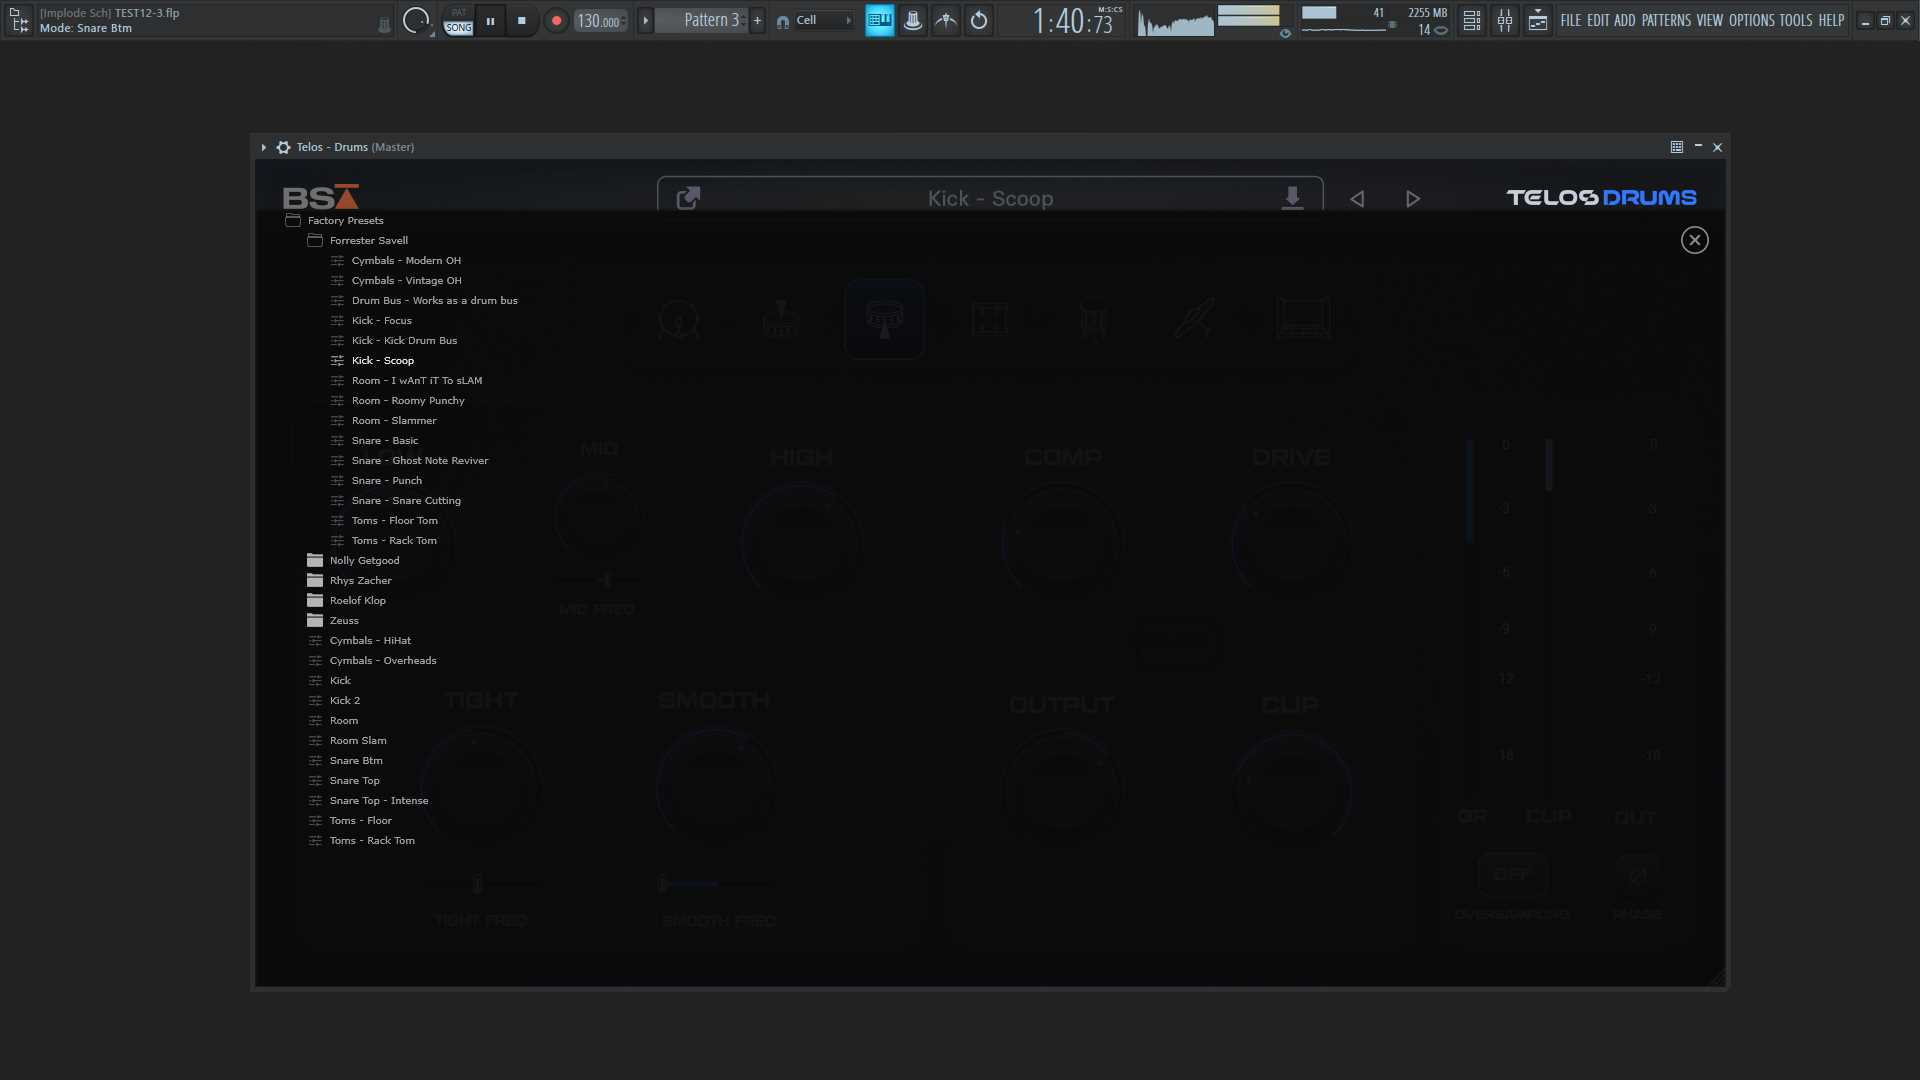
Task: Add a new pattern with the plus button
Action: [x=757, y=20]
